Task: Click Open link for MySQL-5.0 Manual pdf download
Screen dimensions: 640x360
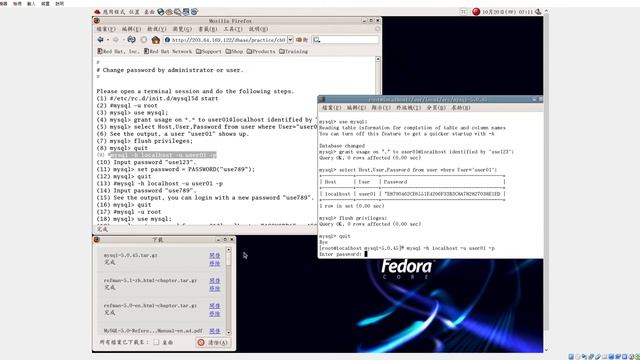Action: coord(215,331)
